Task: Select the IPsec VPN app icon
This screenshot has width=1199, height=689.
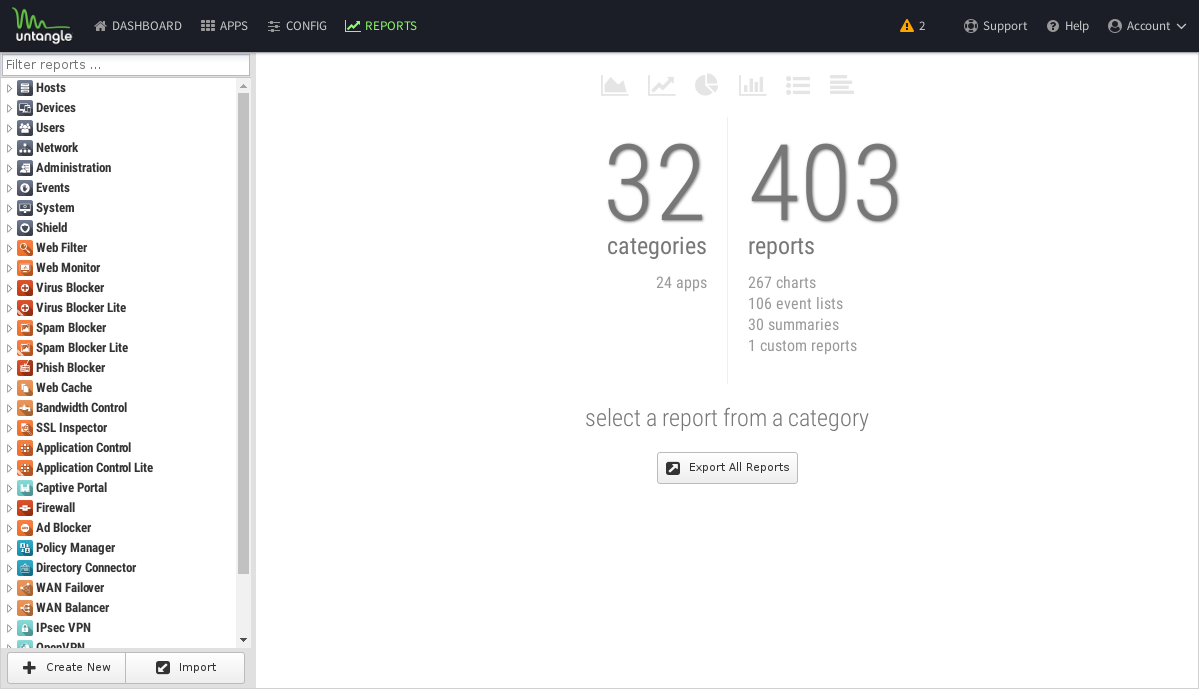Action: pos(25,628)
